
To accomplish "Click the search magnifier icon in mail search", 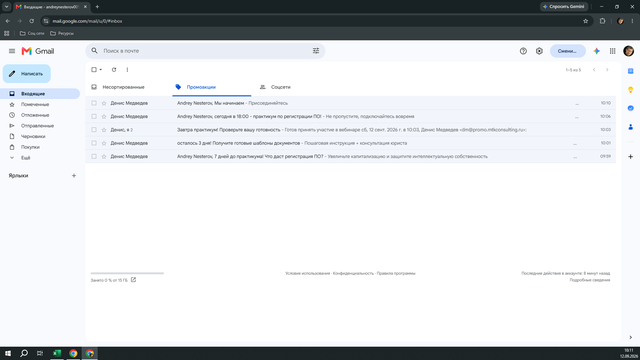I will (94, 51).
